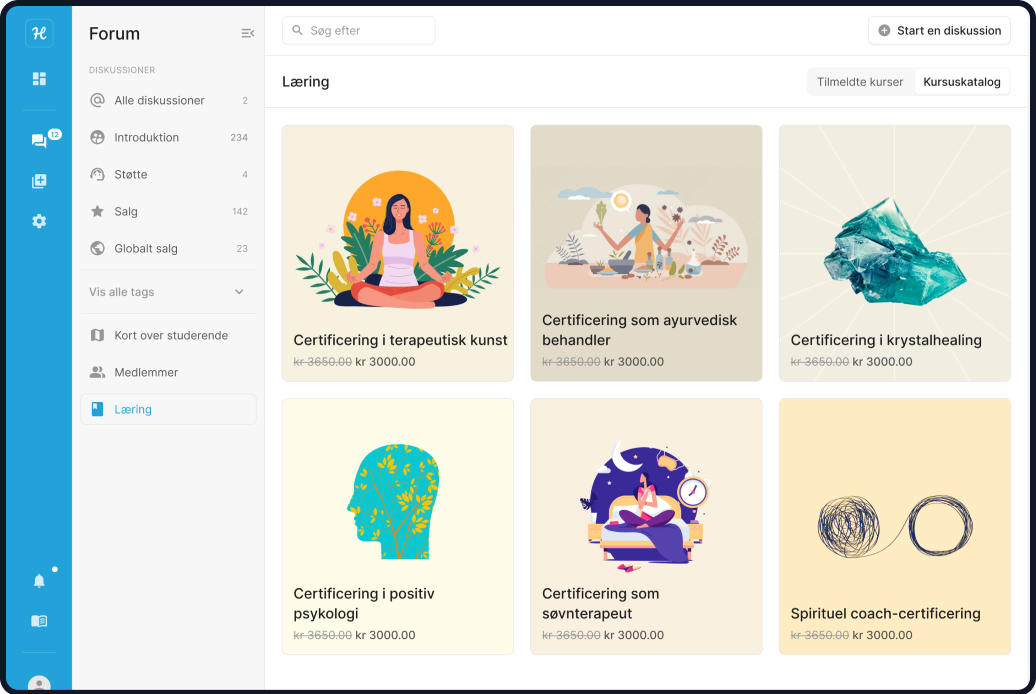Screen dimensions: 1036x694
Task: Click Start en diskussion button
Action: [x=939, y=31]
